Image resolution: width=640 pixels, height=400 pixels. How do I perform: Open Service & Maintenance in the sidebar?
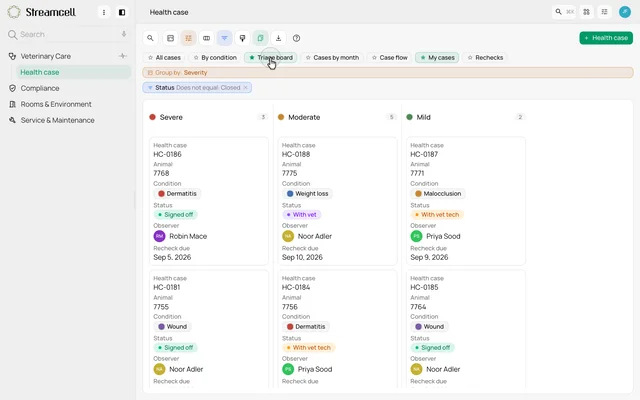pos(58,120)
